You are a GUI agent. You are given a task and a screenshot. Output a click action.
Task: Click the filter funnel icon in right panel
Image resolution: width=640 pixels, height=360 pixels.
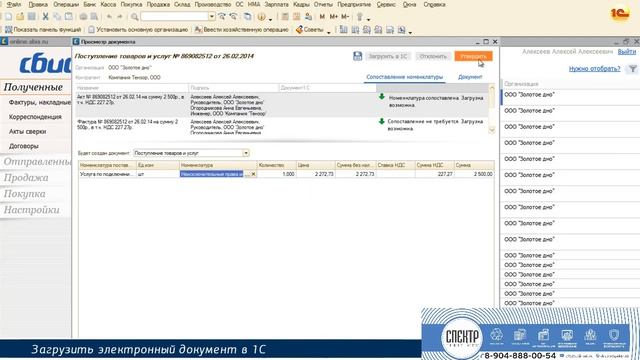click(x=632, y=69)
